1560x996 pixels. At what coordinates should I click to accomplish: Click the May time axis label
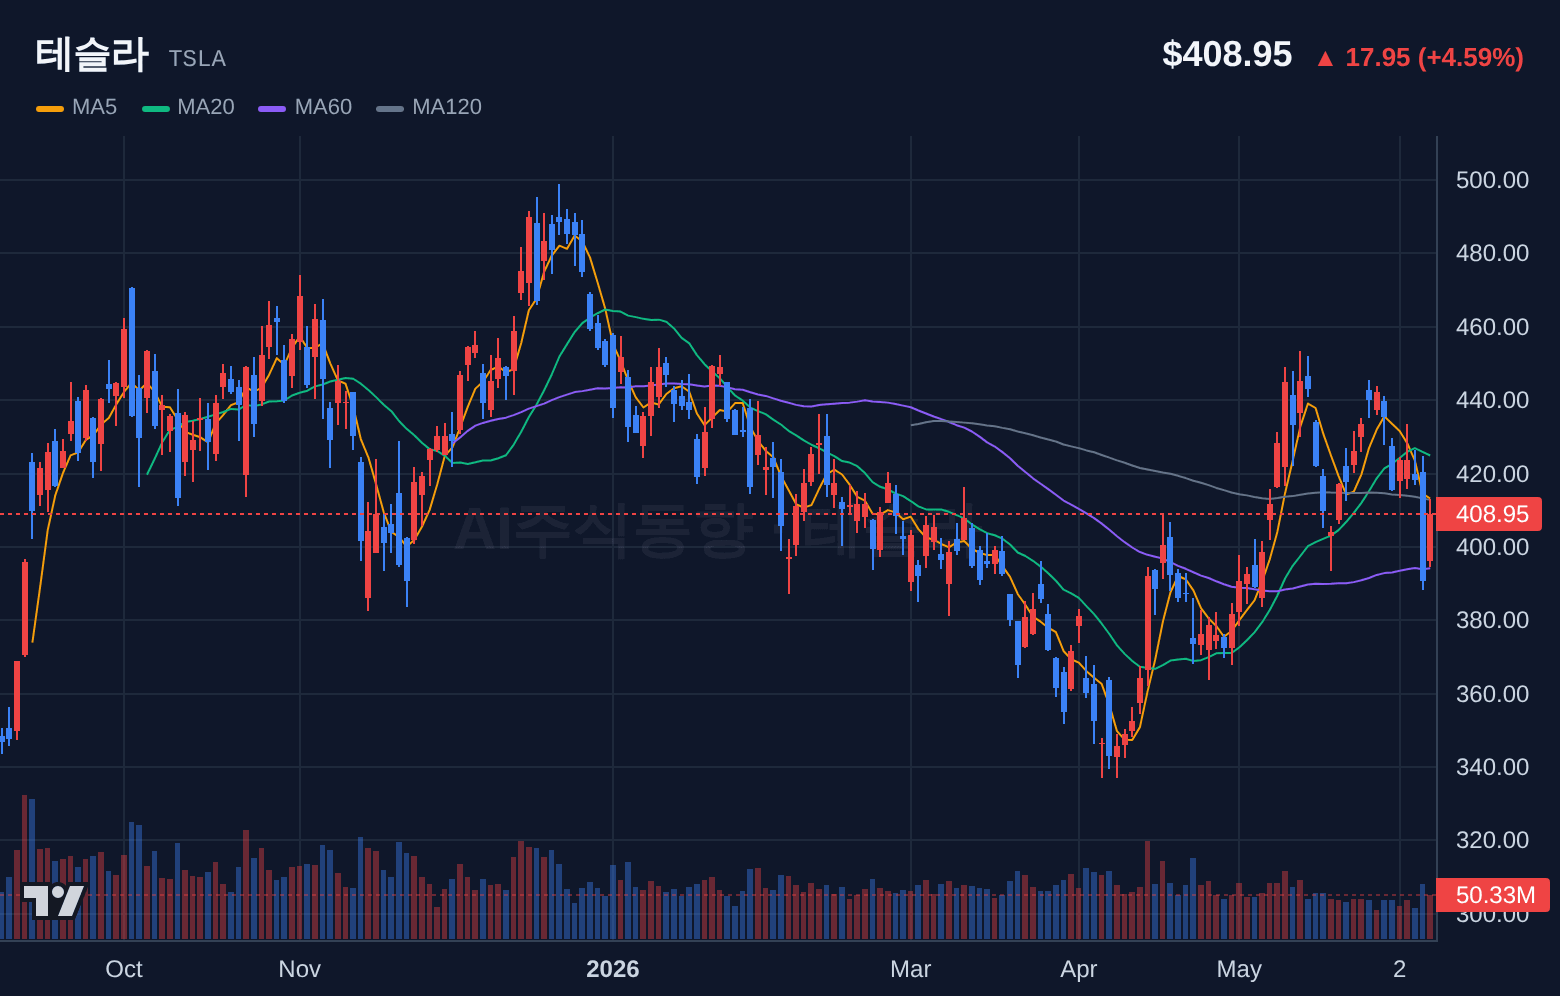pyautogui.click(x=1239, y=969)
